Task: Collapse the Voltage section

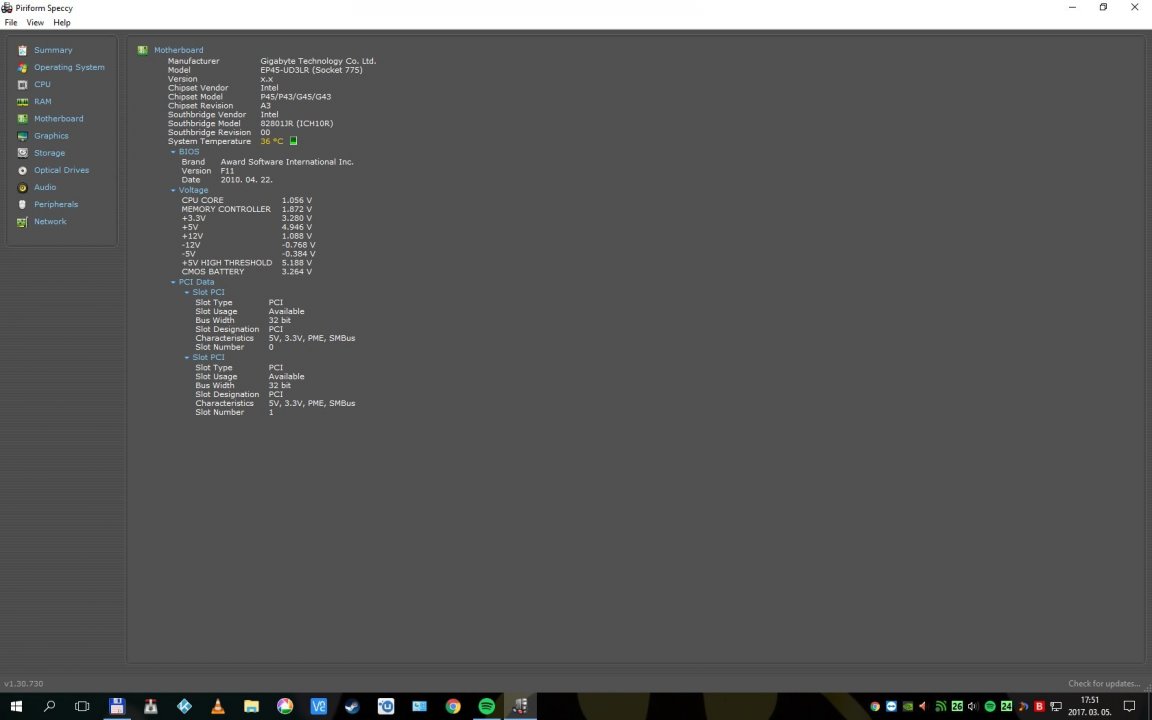Action: point(173,190)
